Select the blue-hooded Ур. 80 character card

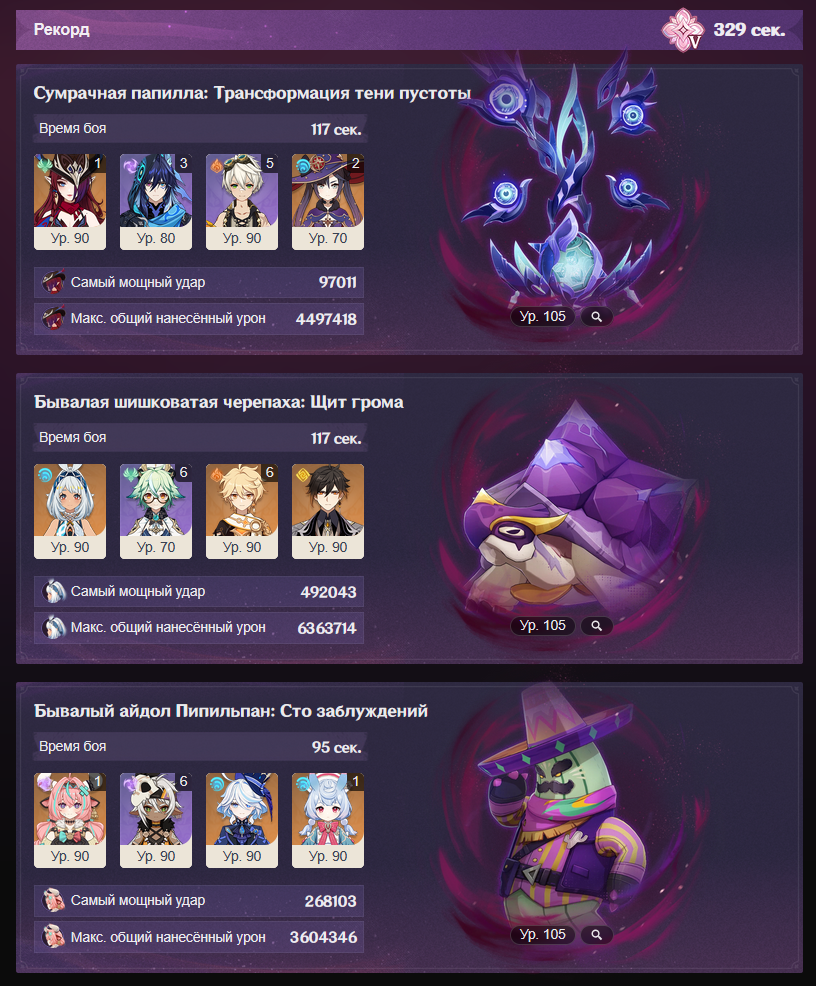[x=156, y=202]
